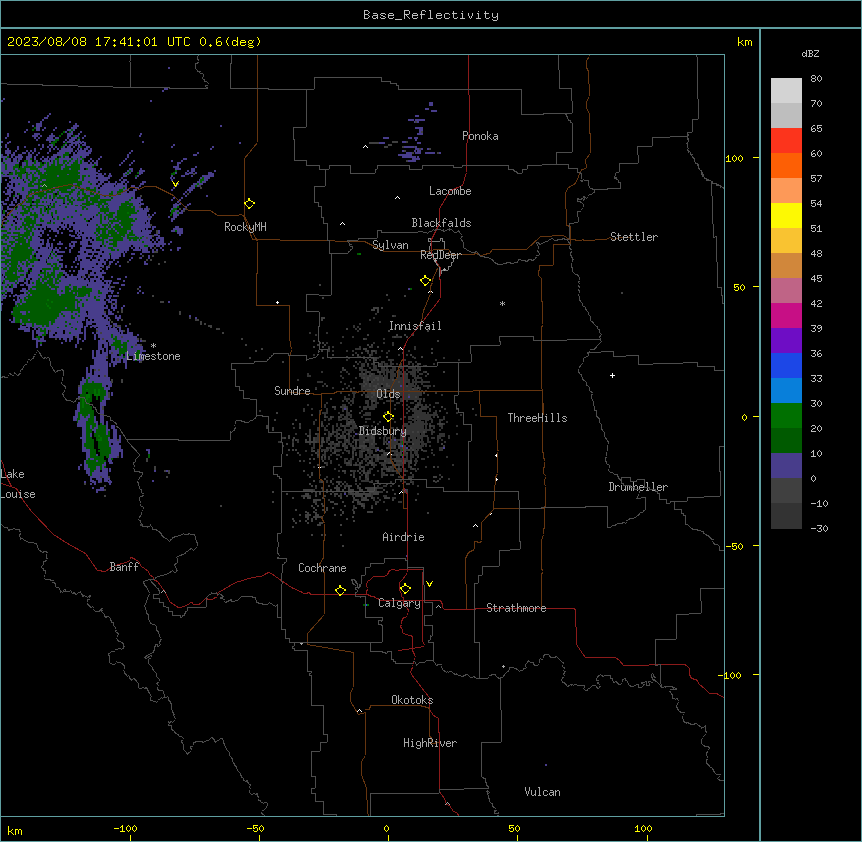This screenshot has height=842, width=862.
Task: Click the 2023/08/08 17:41:01 UTC timestamp
Action: point(99,42)
